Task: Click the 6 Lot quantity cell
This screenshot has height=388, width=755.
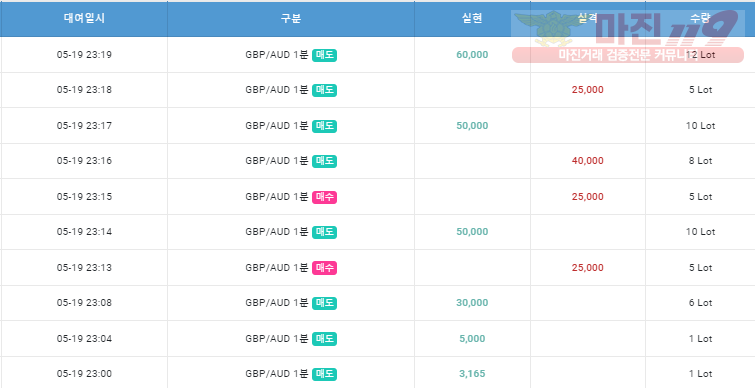Action: pos(700,303)
